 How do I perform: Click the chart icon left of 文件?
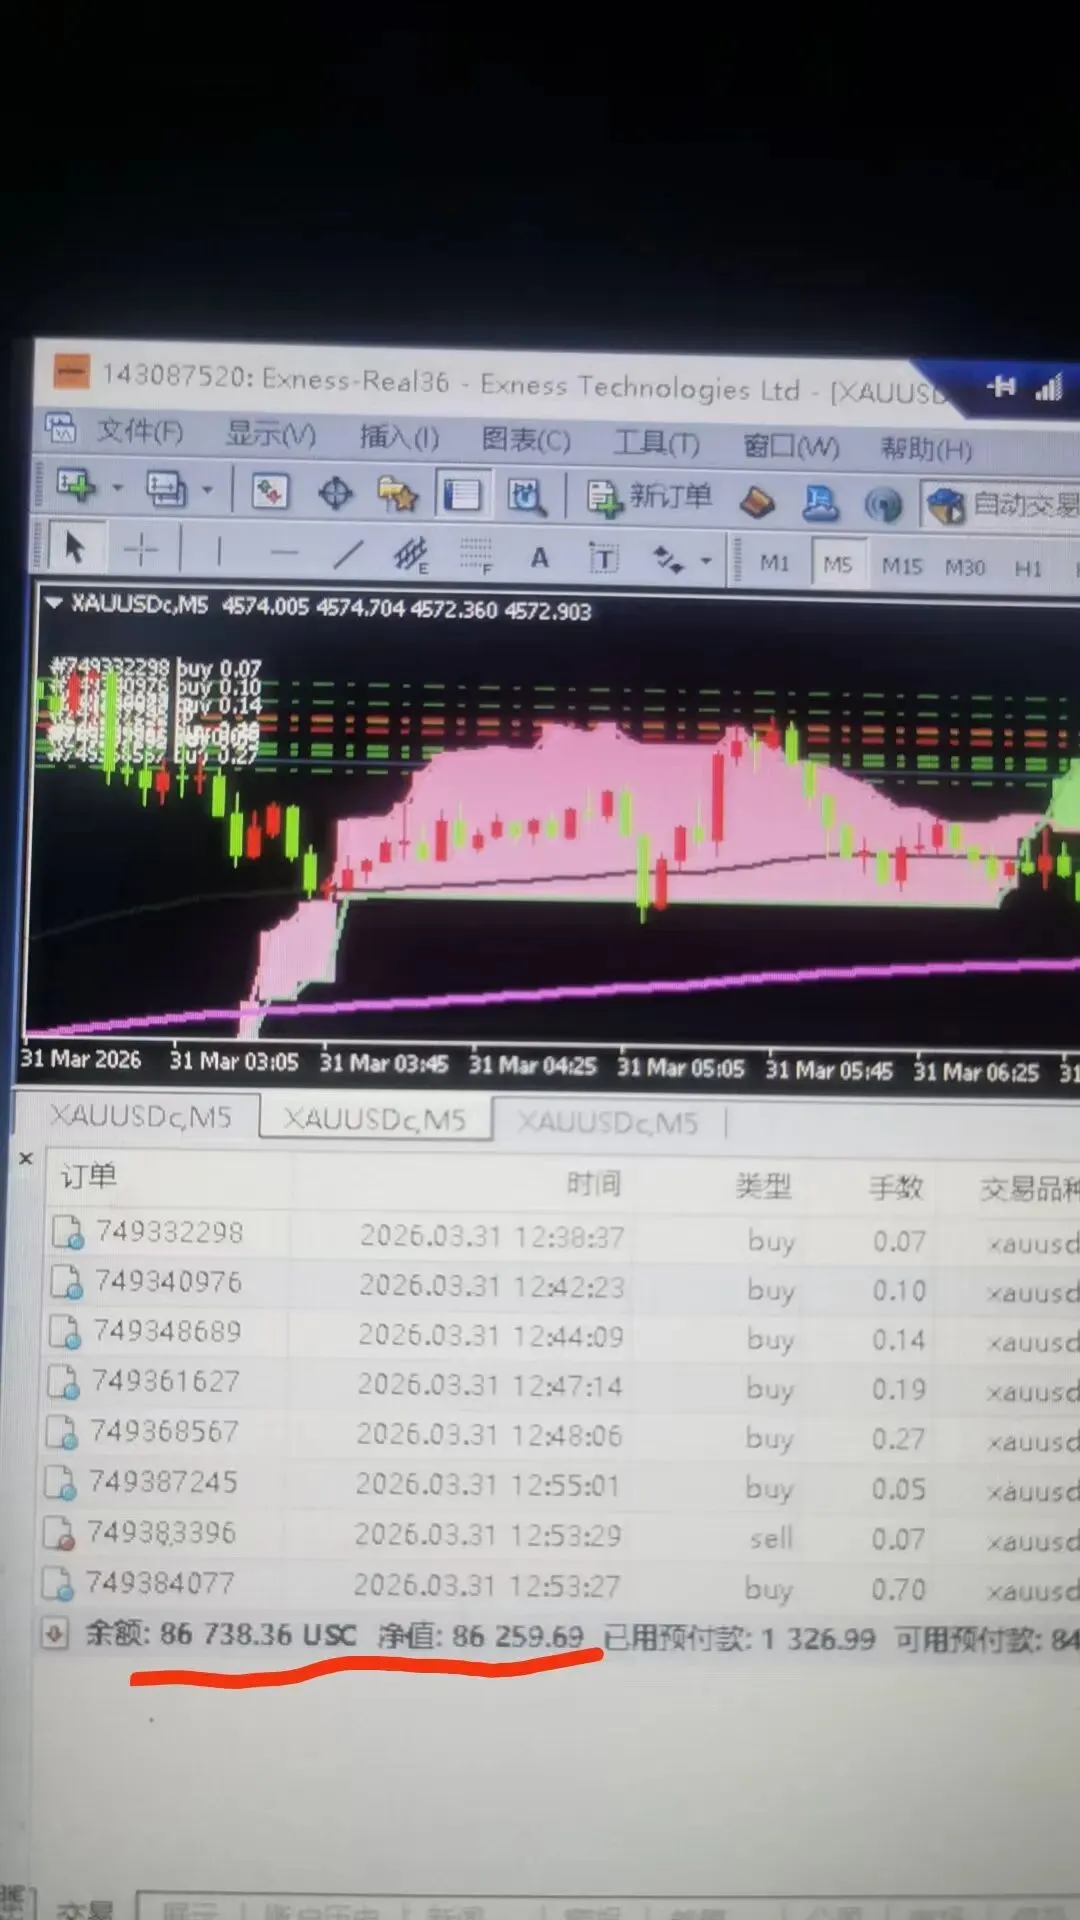pos(60,428)
